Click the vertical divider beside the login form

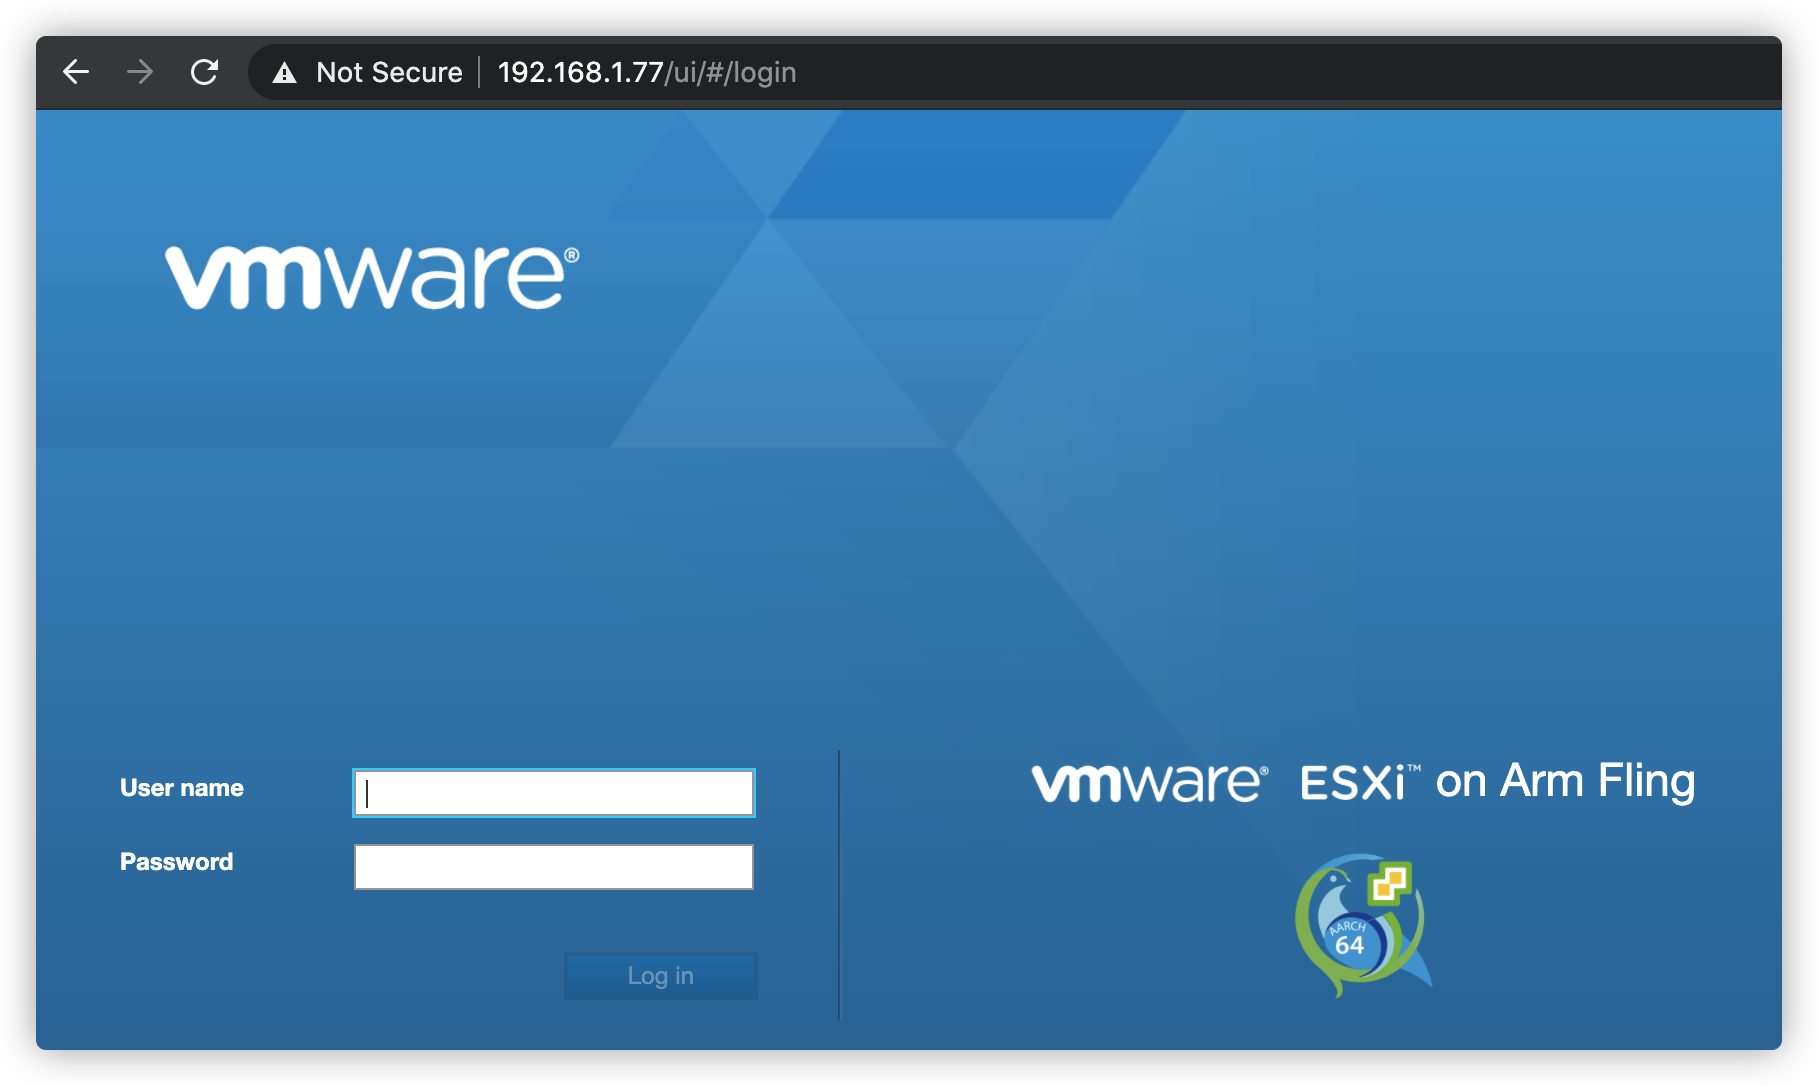[x=838, y=880]
